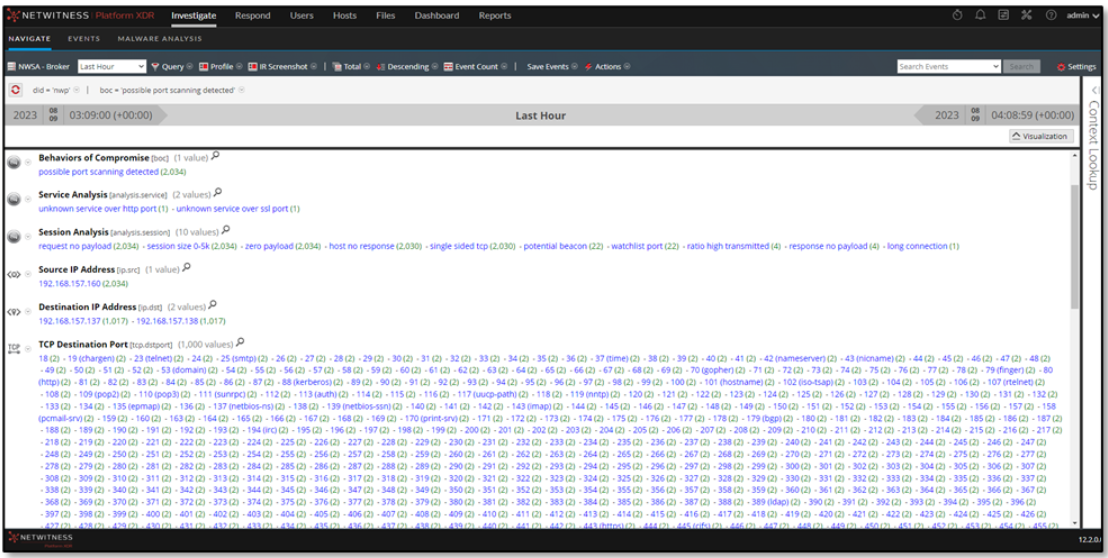Image resolution: width=1108 pixels, height=558 pixels.
Task: Click the red refresh icon beside the query
Action: (x=16, y=90)
